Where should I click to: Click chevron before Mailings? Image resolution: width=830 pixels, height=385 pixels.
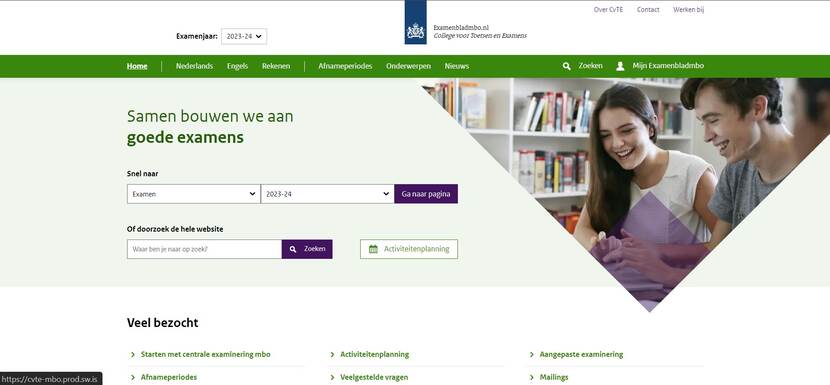point(531,378)
